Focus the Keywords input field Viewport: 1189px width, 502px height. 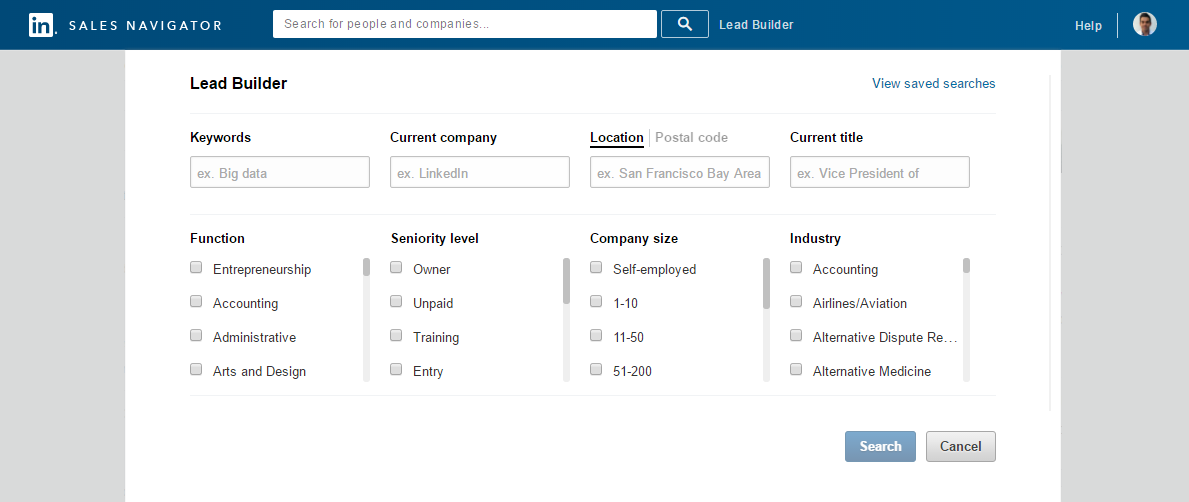(280, 172)
